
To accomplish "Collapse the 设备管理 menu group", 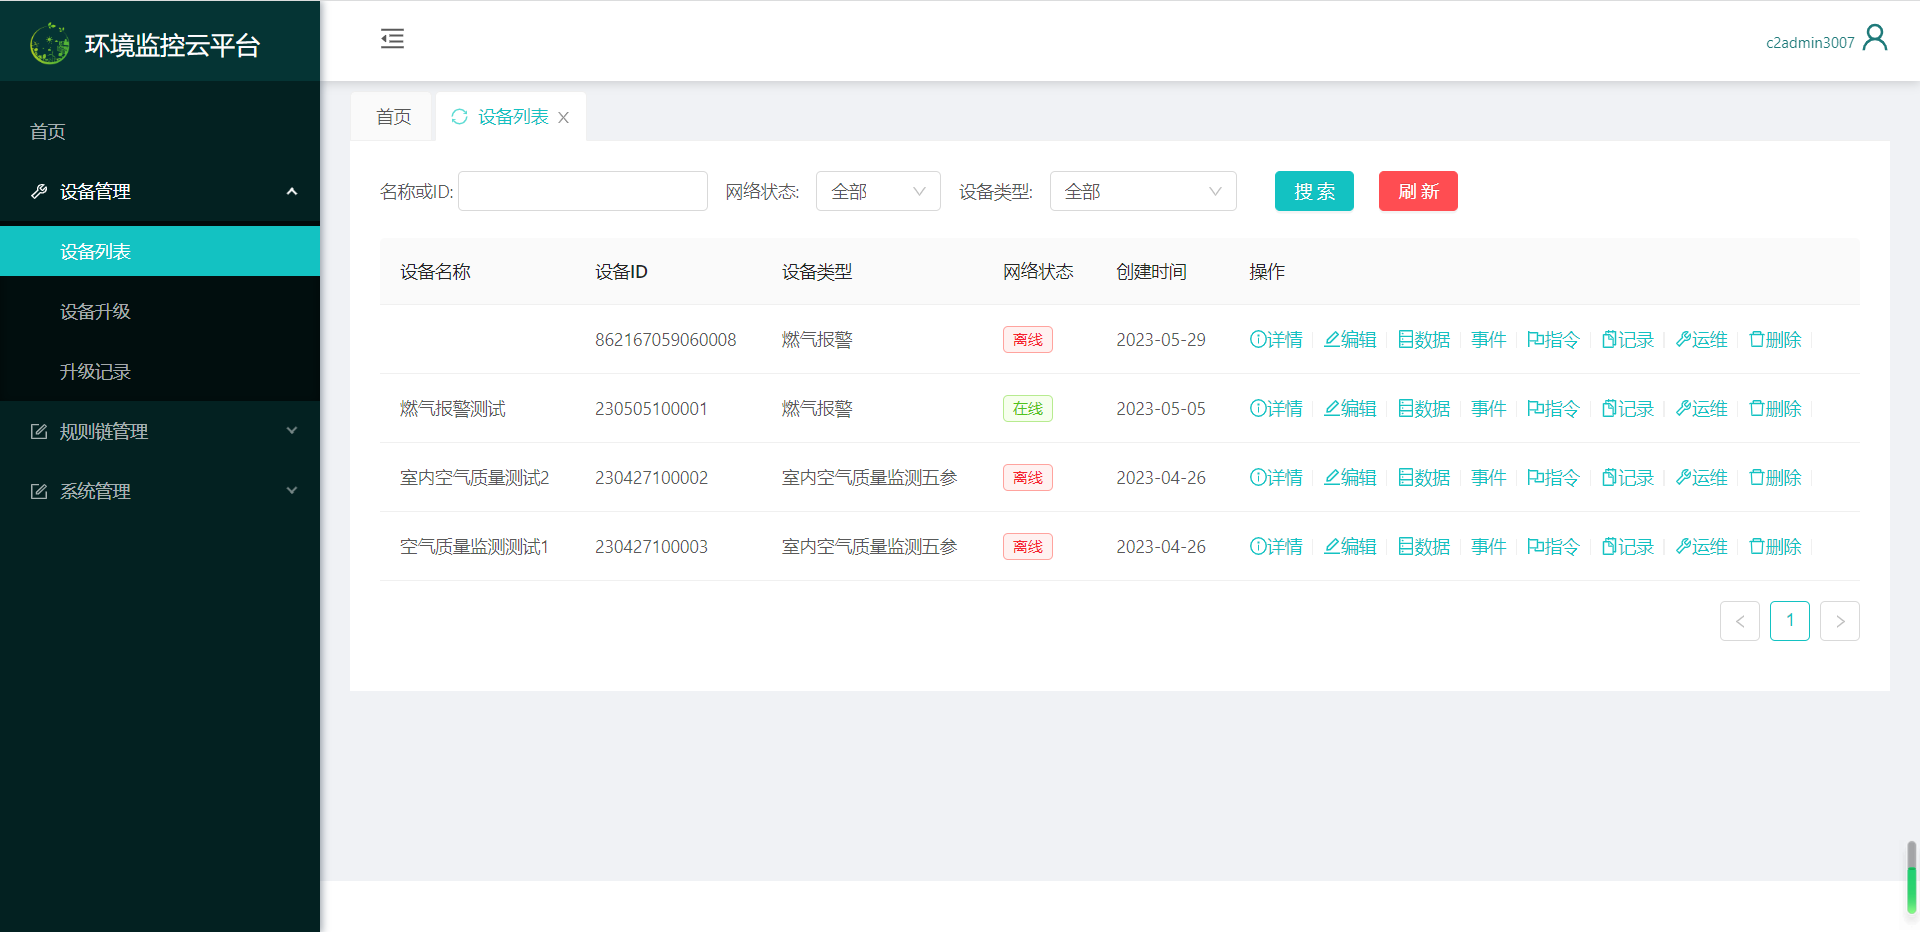I will [160, 191].
